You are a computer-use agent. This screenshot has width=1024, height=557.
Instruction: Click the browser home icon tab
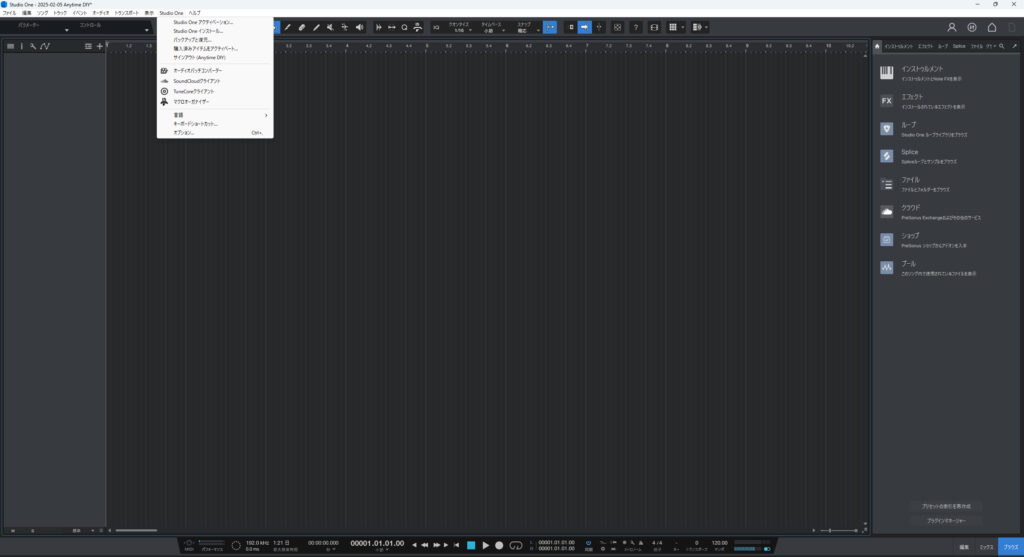coord(877,46)
